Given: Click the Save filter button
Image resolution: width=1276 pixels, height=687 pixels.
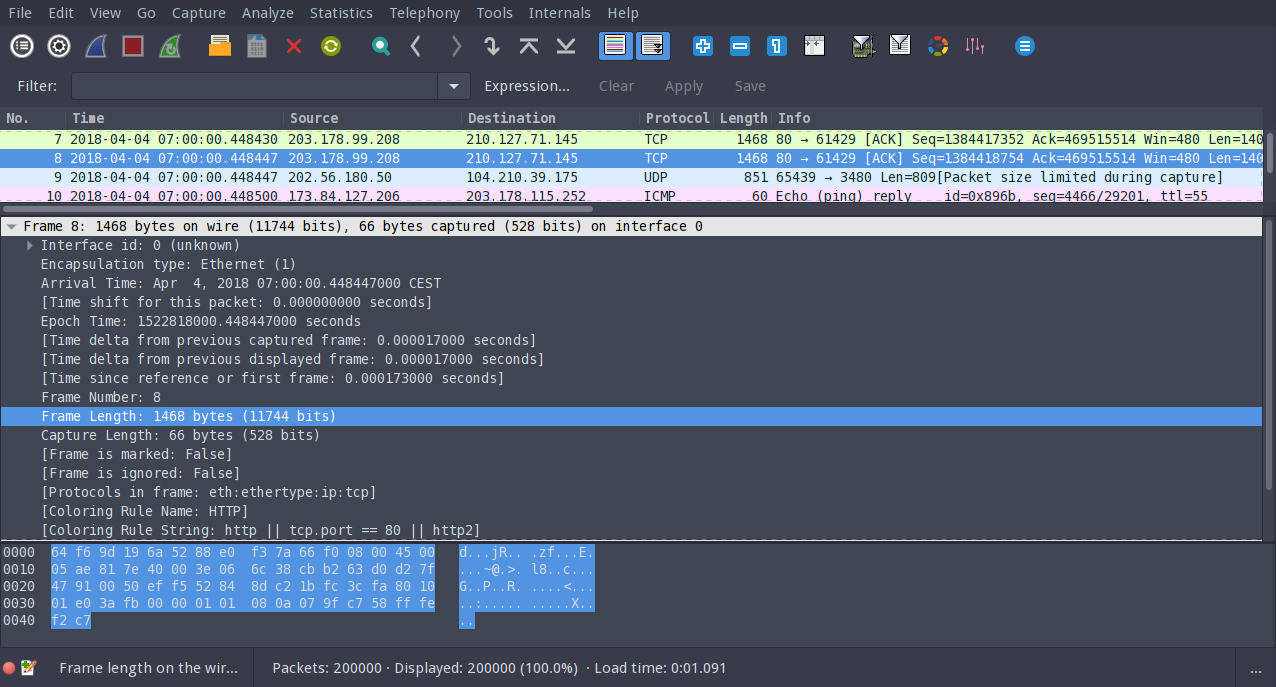Looking at the screenshot, I should [x=750, y=86].
